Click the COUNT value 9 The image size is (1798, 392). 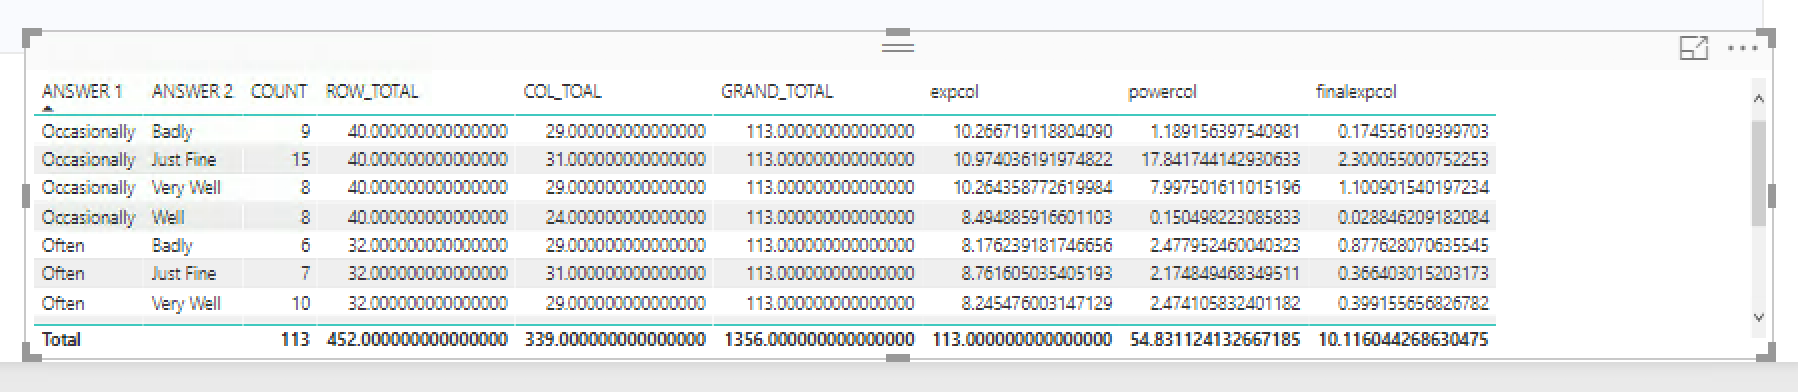click(x=305, y=131)
